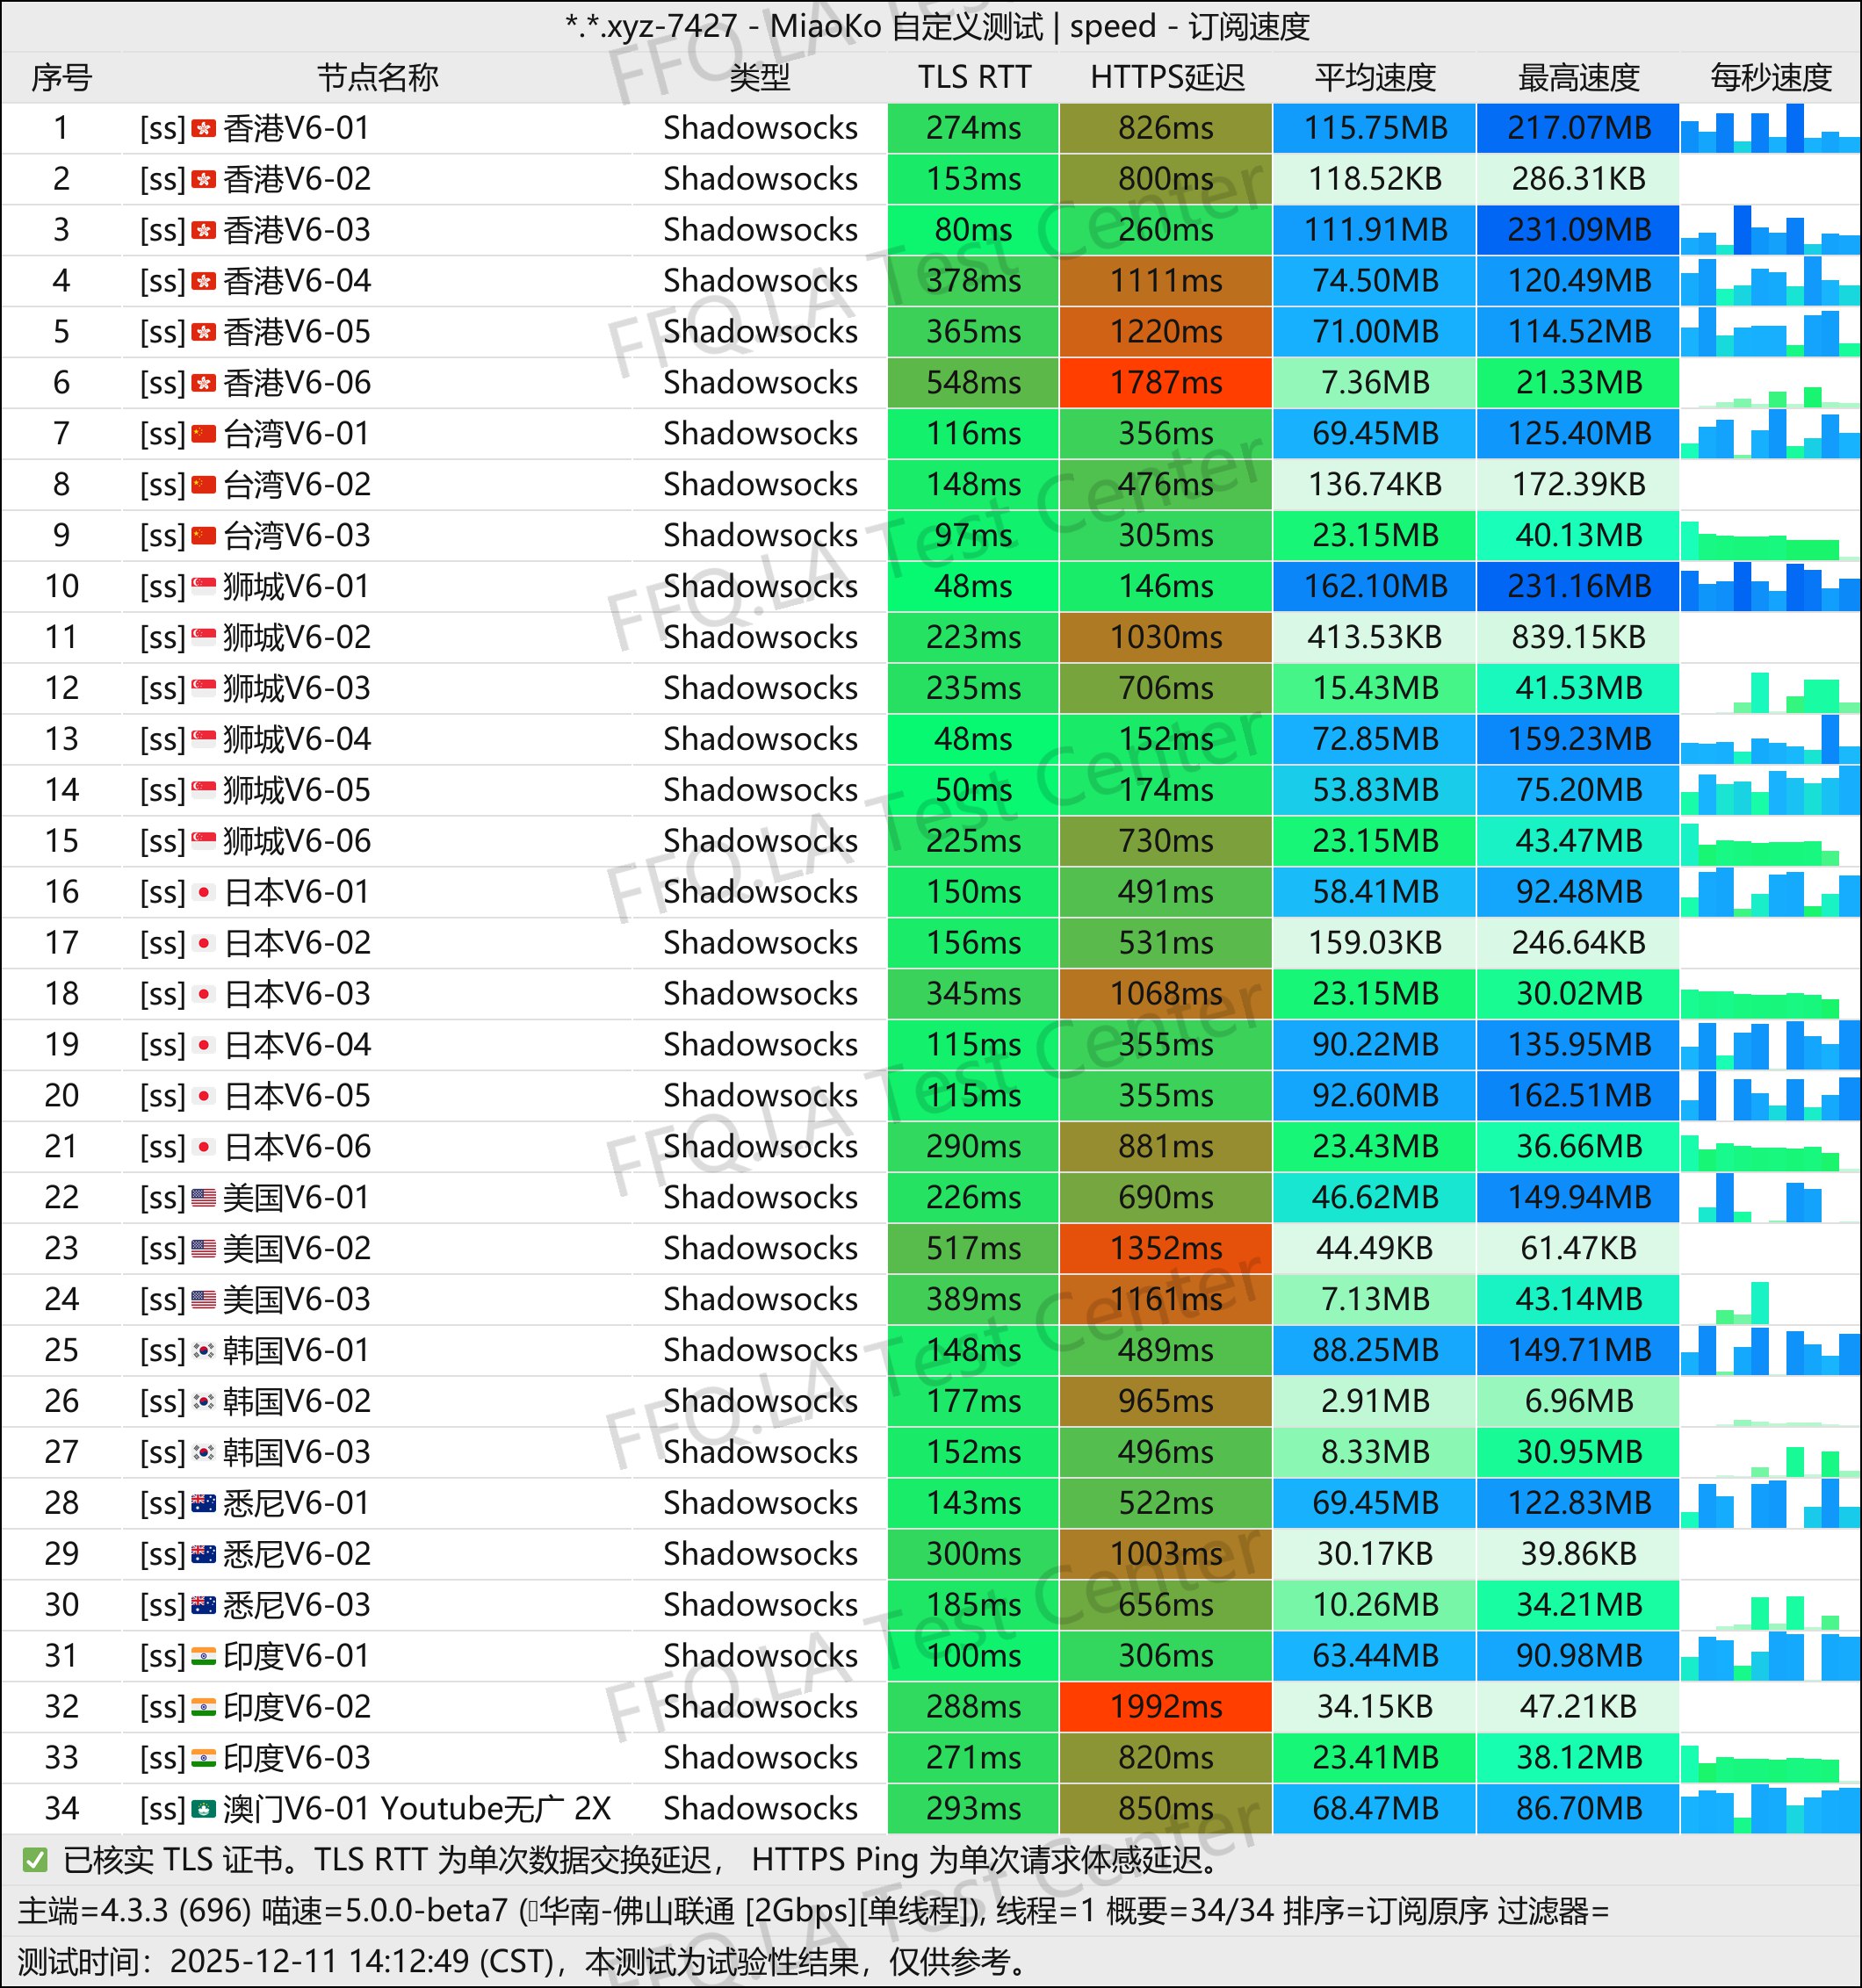Select the 节点名称 column header
This screenshot has width=1862, height=1988.
point(378,77)
